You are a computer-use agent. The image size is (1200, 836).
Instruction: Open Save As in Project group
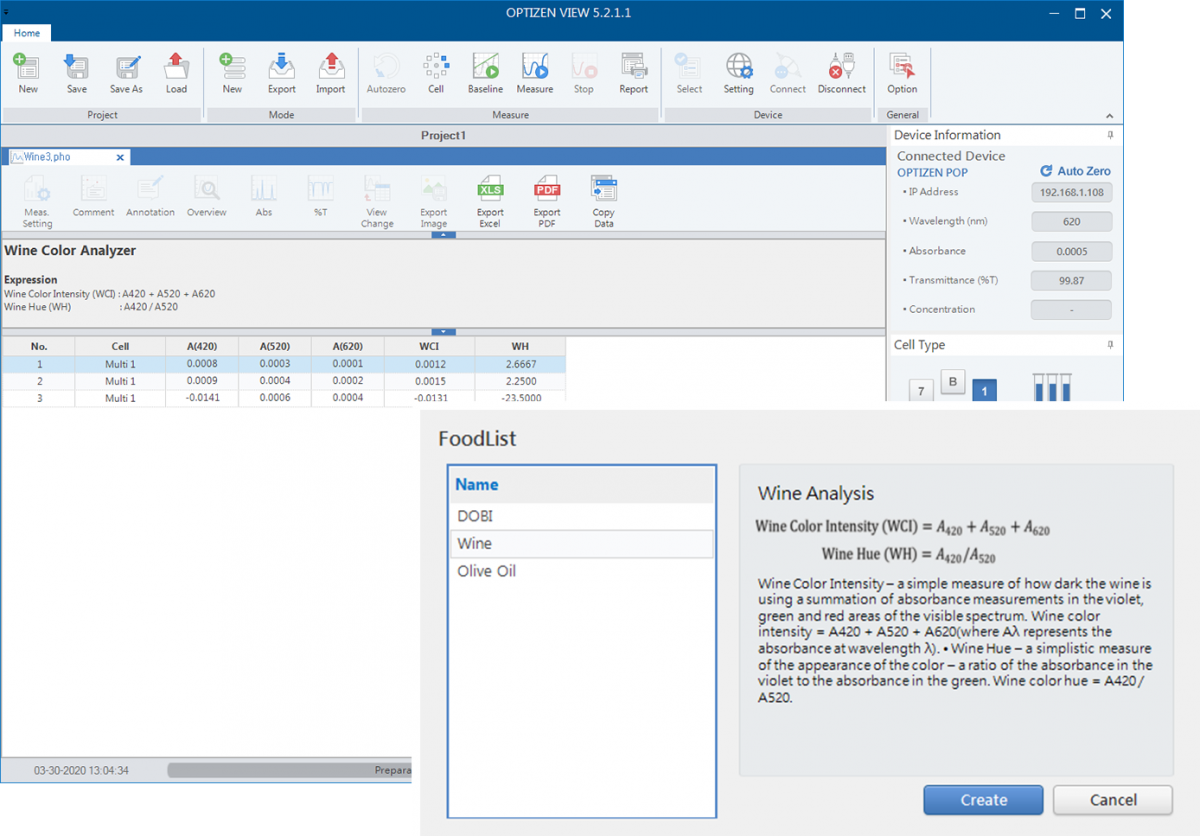pyautogui.click(x=126, y=74)
